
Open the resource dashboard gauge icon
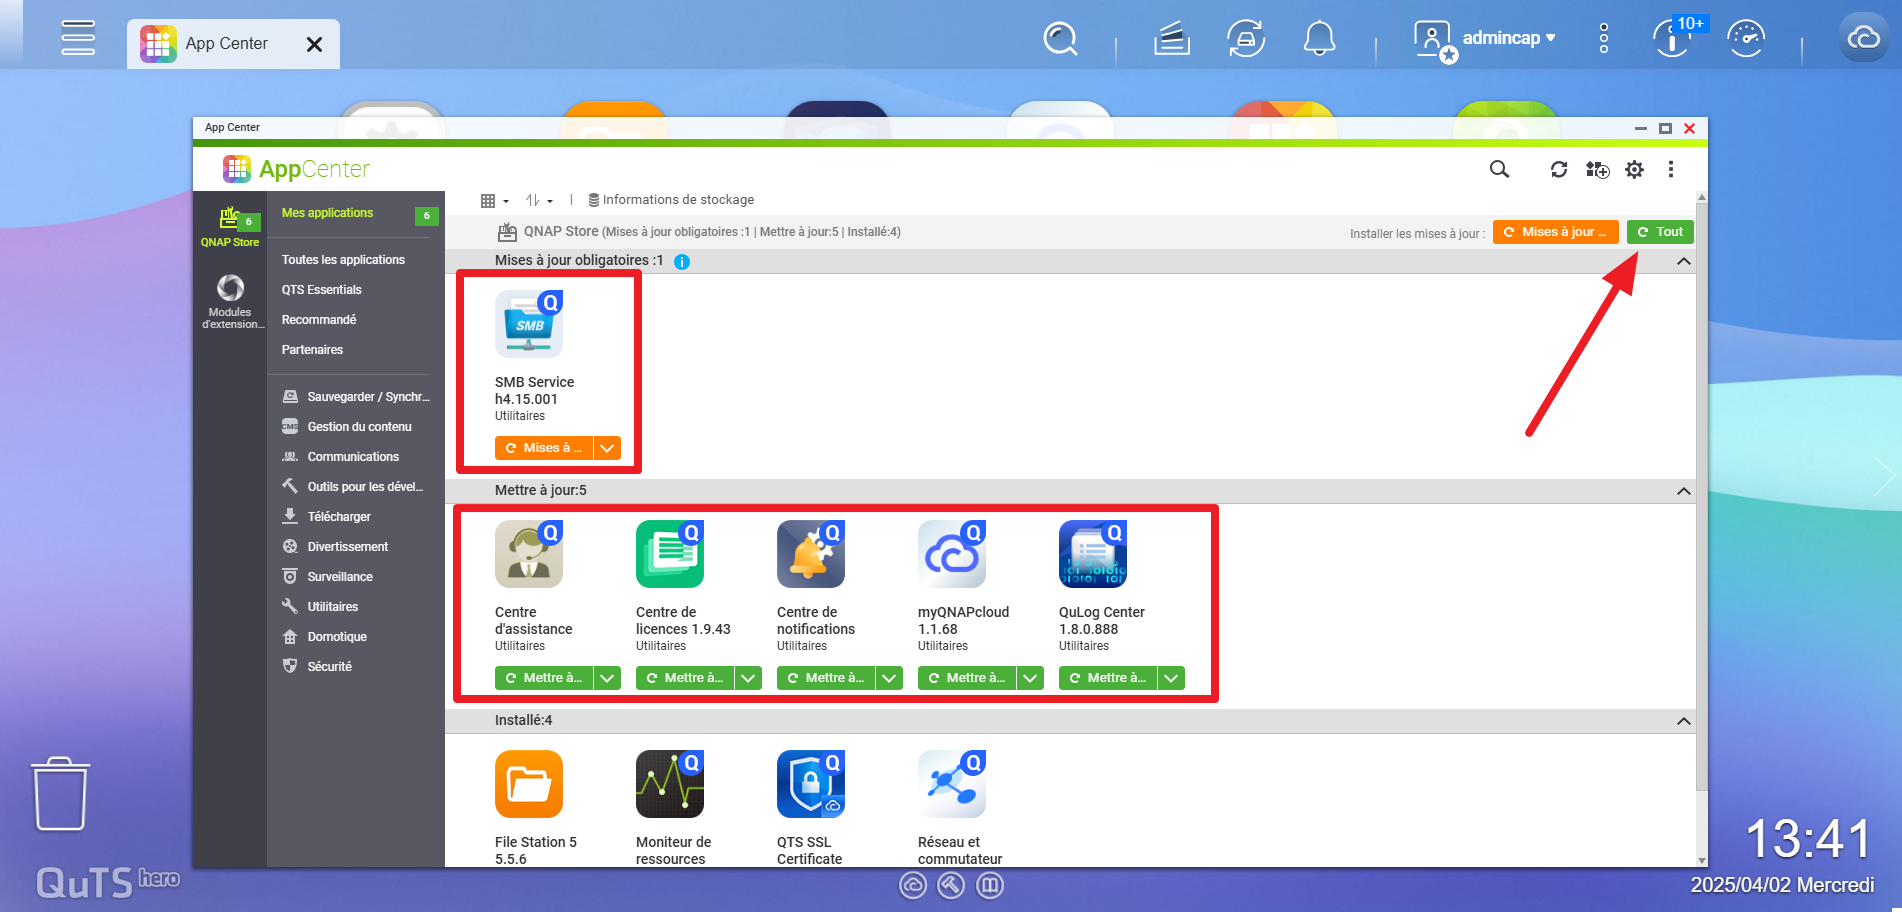(1746, 39)
